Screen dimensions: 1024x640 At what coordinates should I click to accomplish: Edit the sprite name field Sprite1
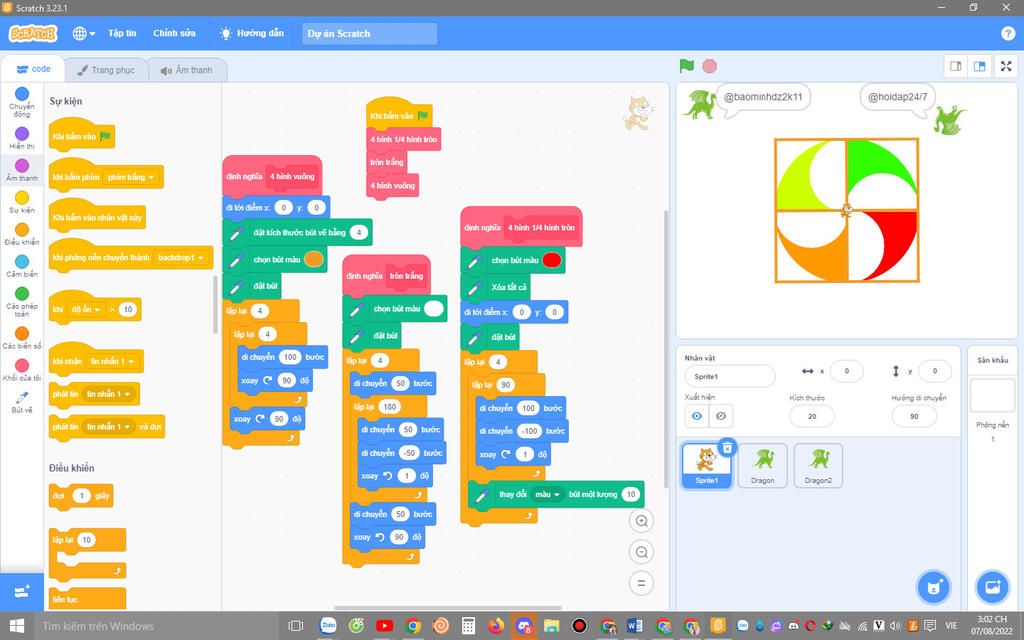click(x=729, y=377)
